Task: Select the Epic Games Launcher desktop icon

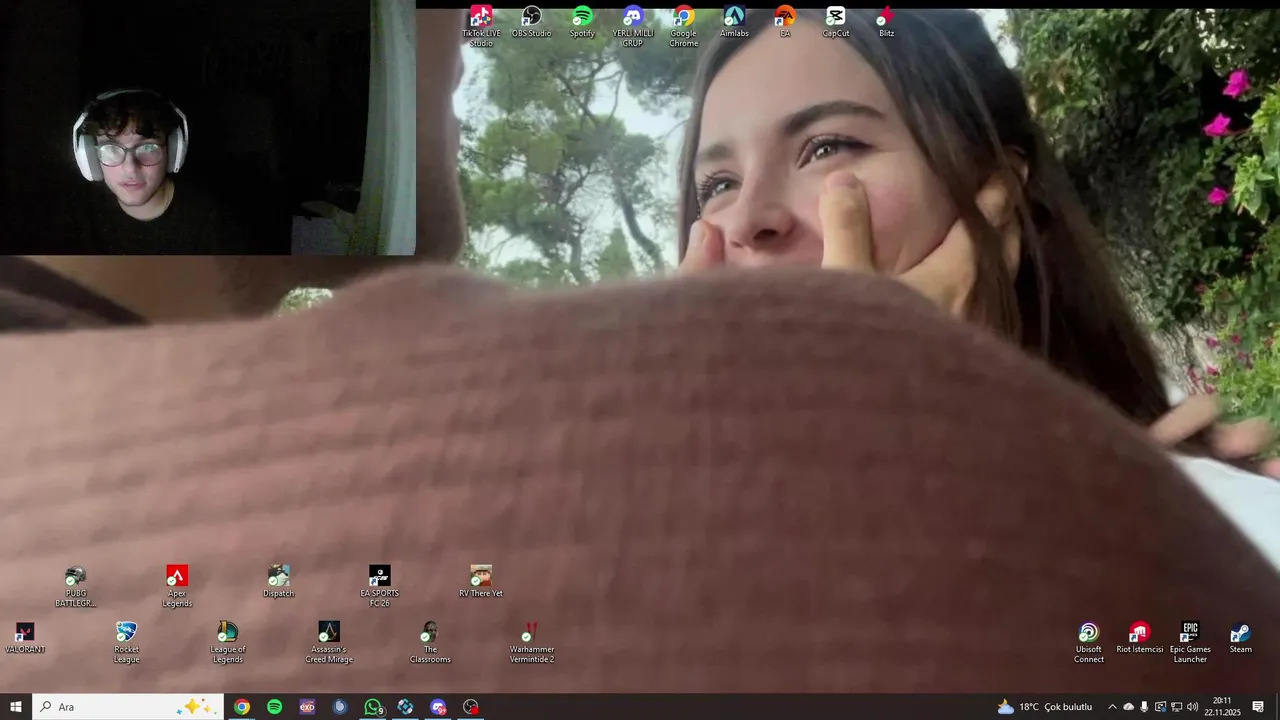Action: 1190,643
